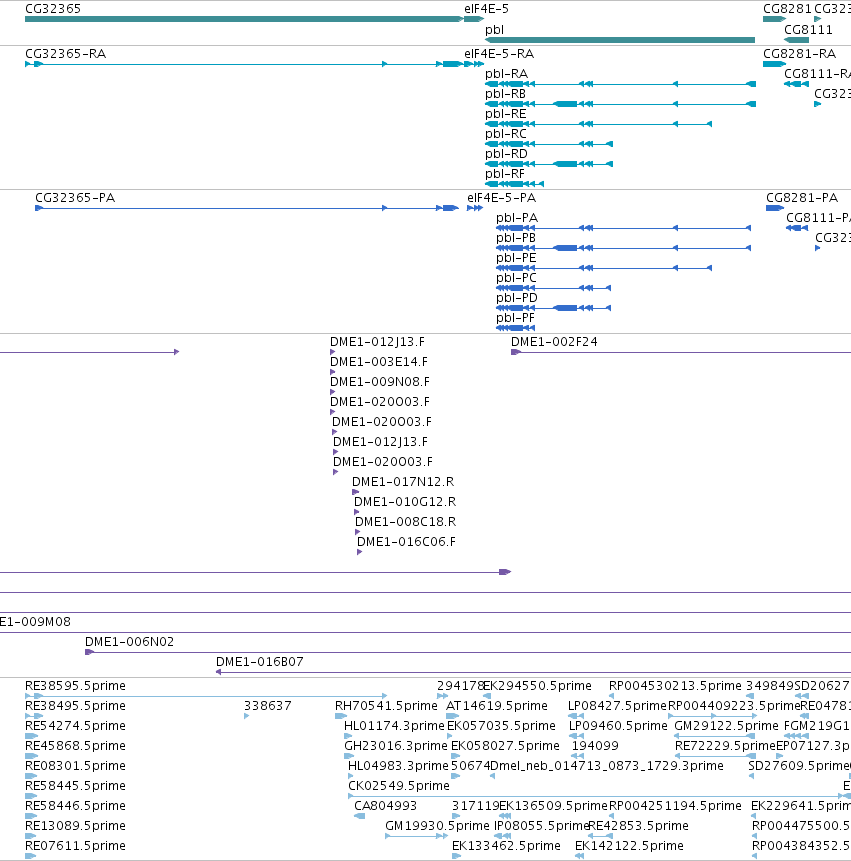Viewport: 851px width, 861px height.
Task: Select the DME1-002F24 clone label
Action: 554,342
